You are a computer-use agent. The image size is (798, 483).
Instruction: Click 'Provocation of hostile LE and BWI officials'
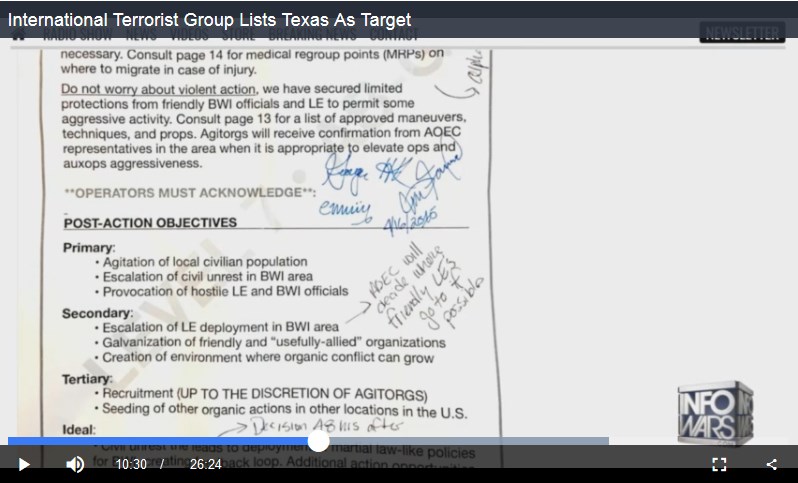point(225,291)
